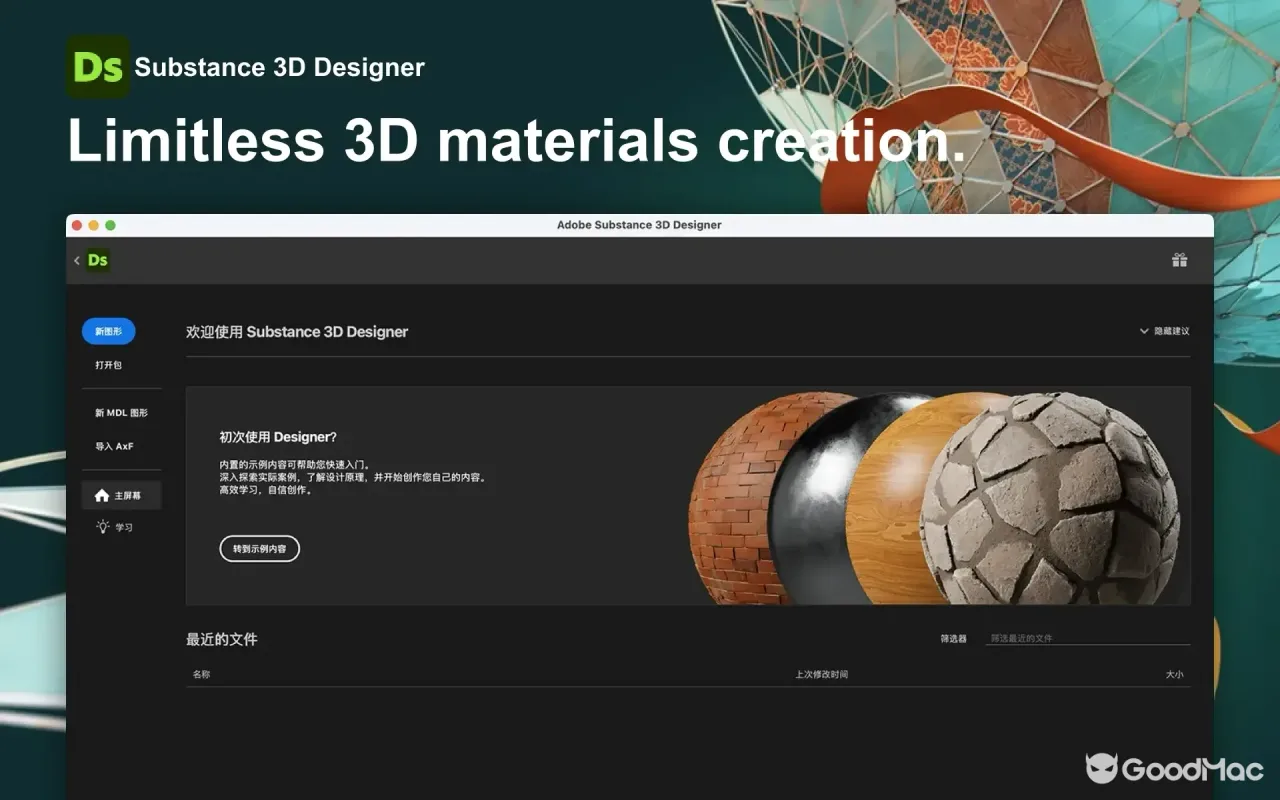Click the 最近的文件 heading

[221, 639]
